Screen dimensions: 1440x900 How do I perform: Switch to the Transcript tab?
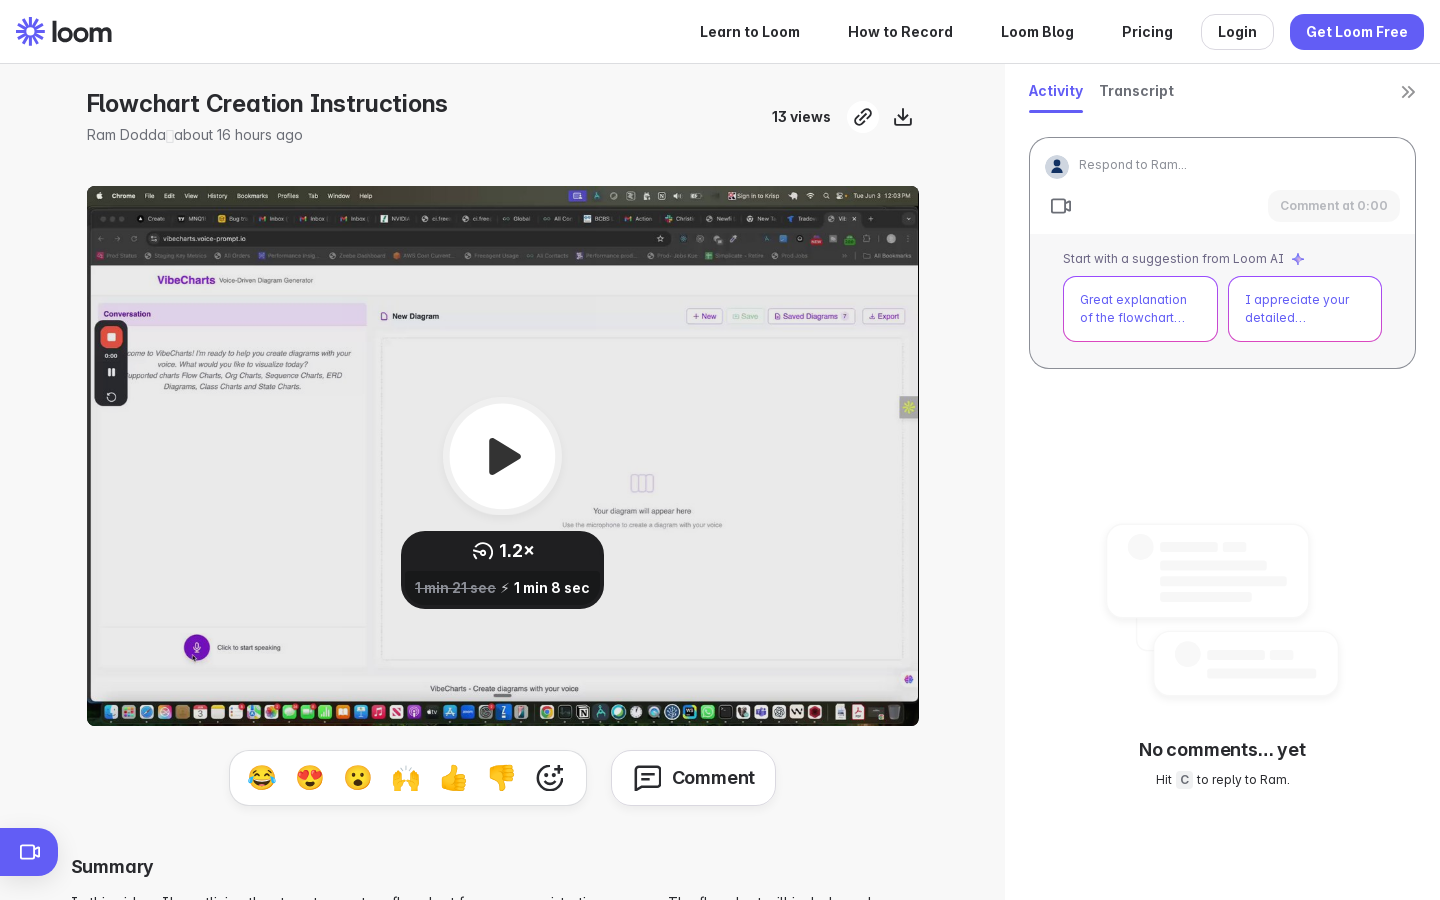coord(1136,91)
